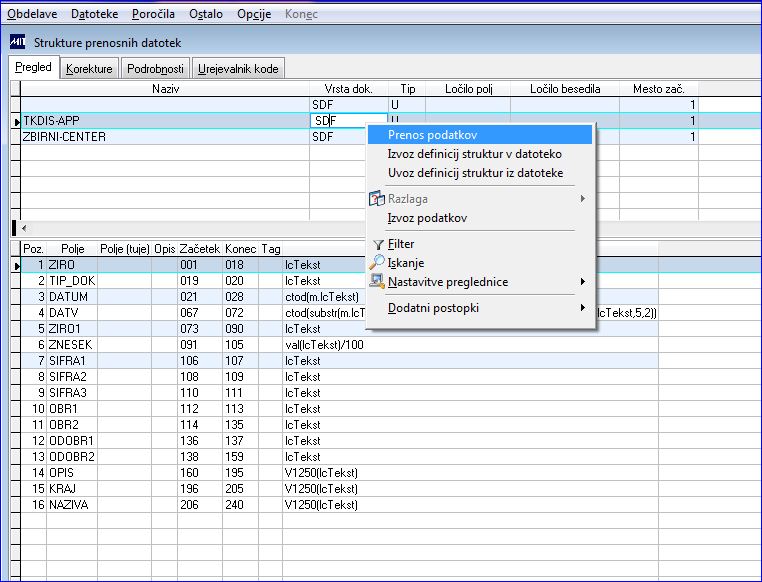The image size is (762, 582).
Task: Click the TIP_DOK field cell
Action: click(72, 281)
